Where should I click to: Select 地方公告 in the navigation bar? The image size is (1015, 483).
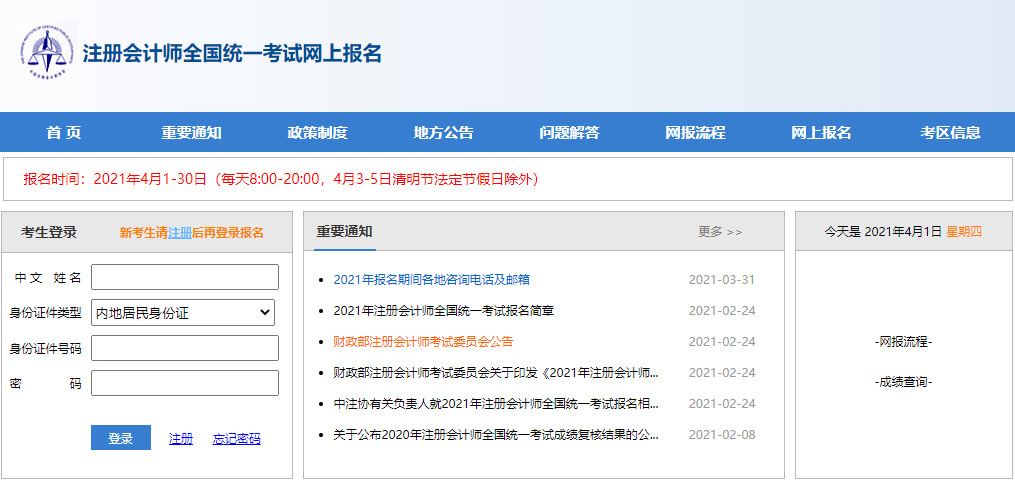[443, 133]
